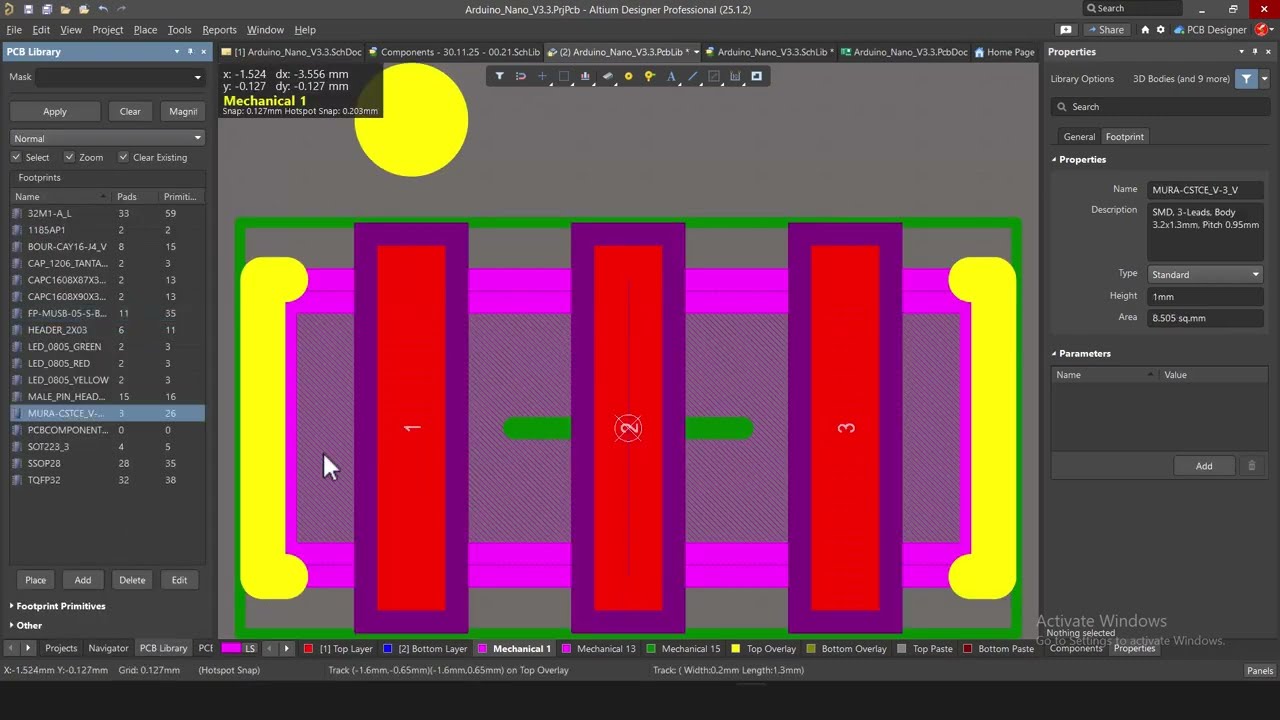Click the comment notification icon

click(1066, 30)
